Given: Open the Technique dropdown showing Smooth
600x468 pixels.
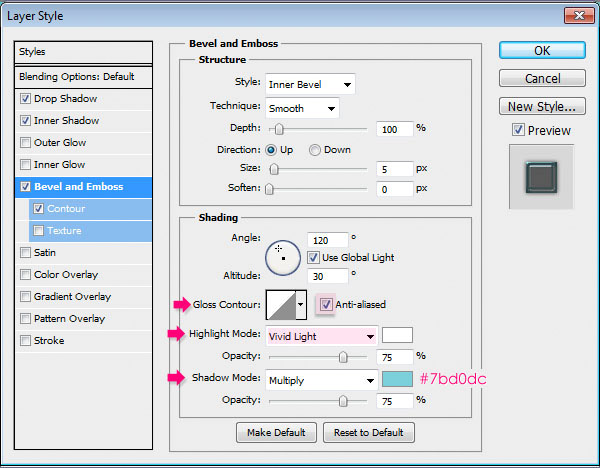Looking at the screenshot, I should point(302,108).
